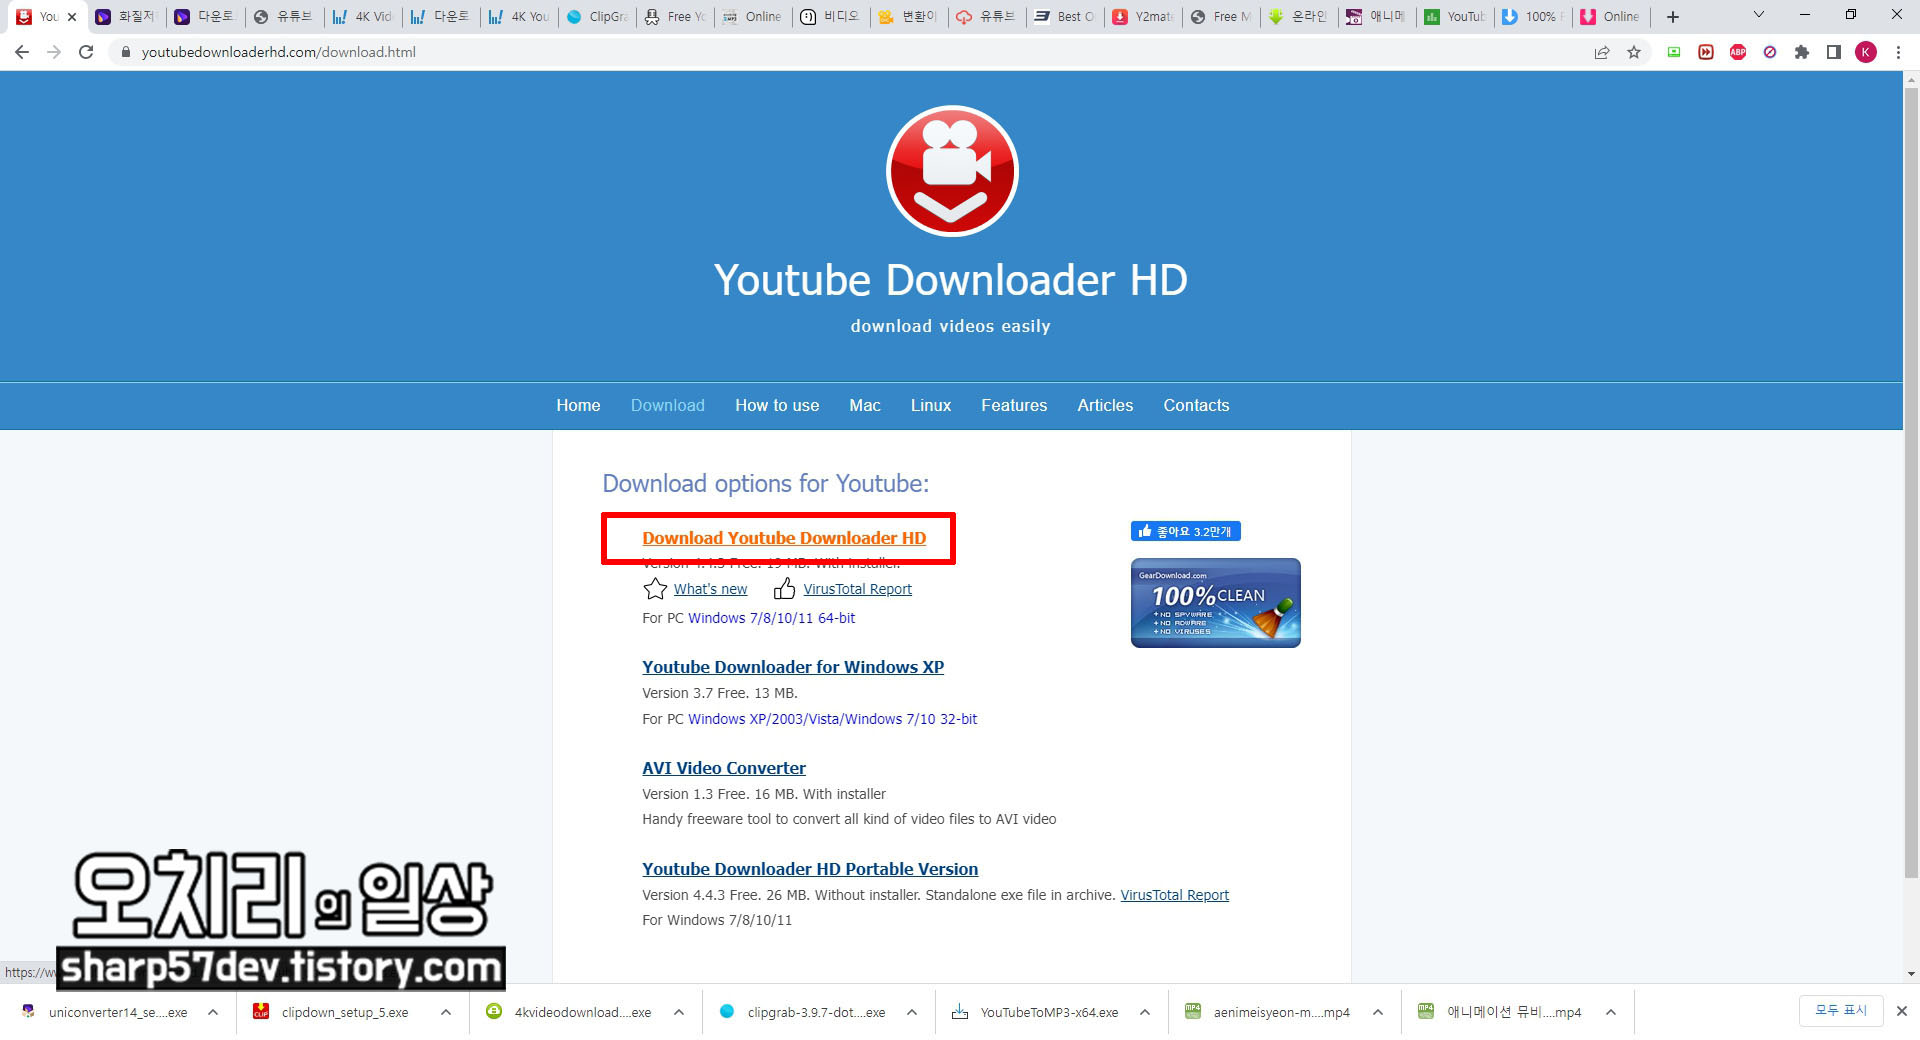Viewport: 1920px width, 1040px height.
Task: Expand options for YouTubeToMP3-x64.exe download
Action: (x=1145, y=1012)
